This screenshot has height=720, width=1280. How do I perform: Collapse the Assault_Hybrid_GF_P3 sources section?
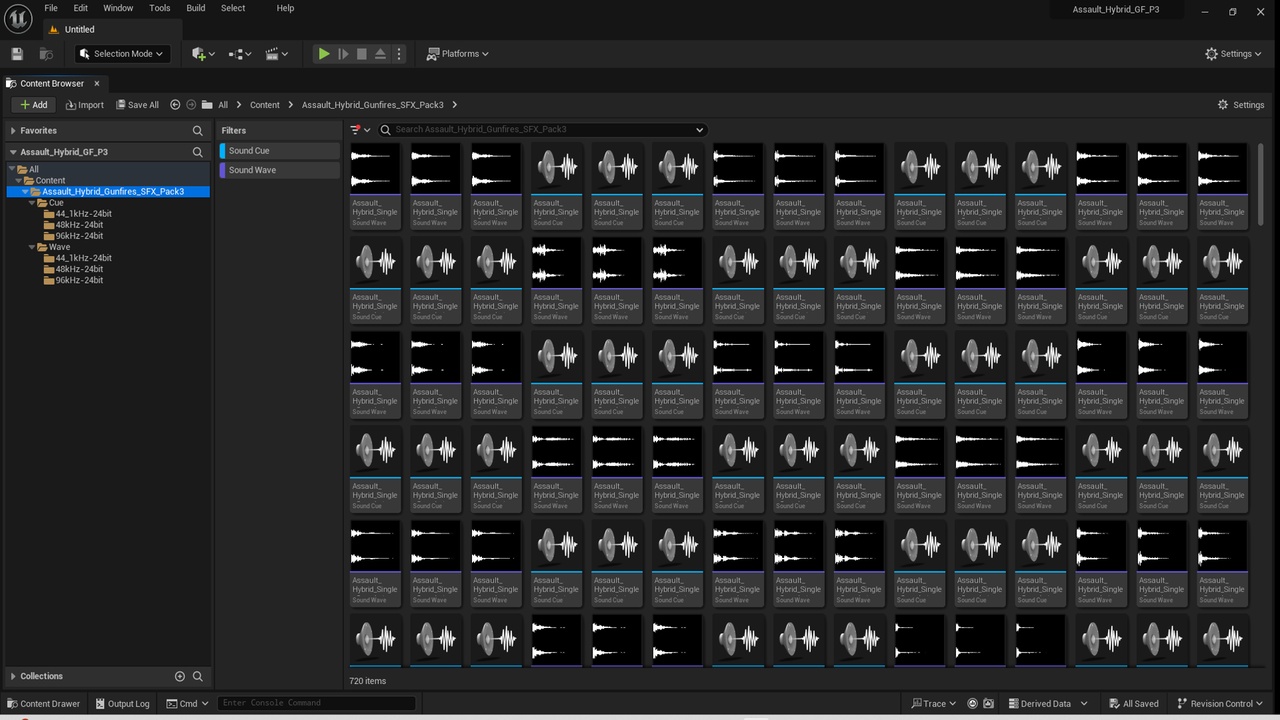[x=13, y=153]
